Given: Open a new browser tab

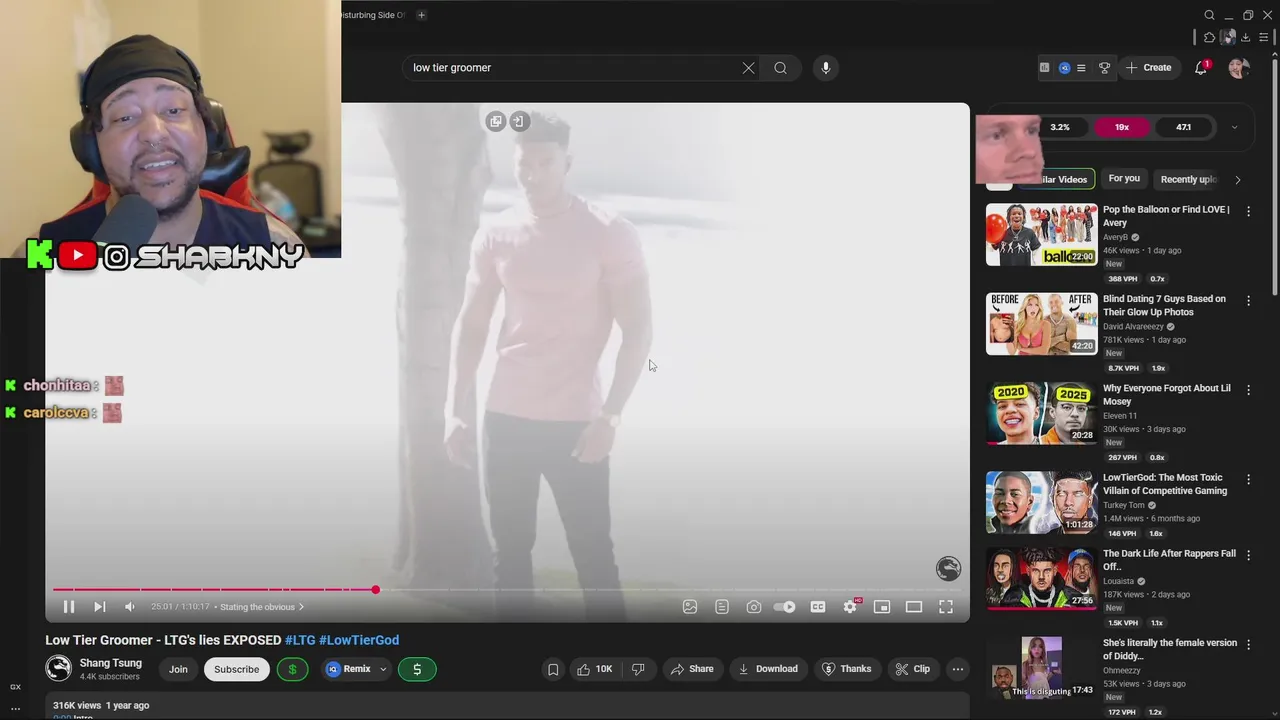Looking at the screenshot, I should (421, 15).
